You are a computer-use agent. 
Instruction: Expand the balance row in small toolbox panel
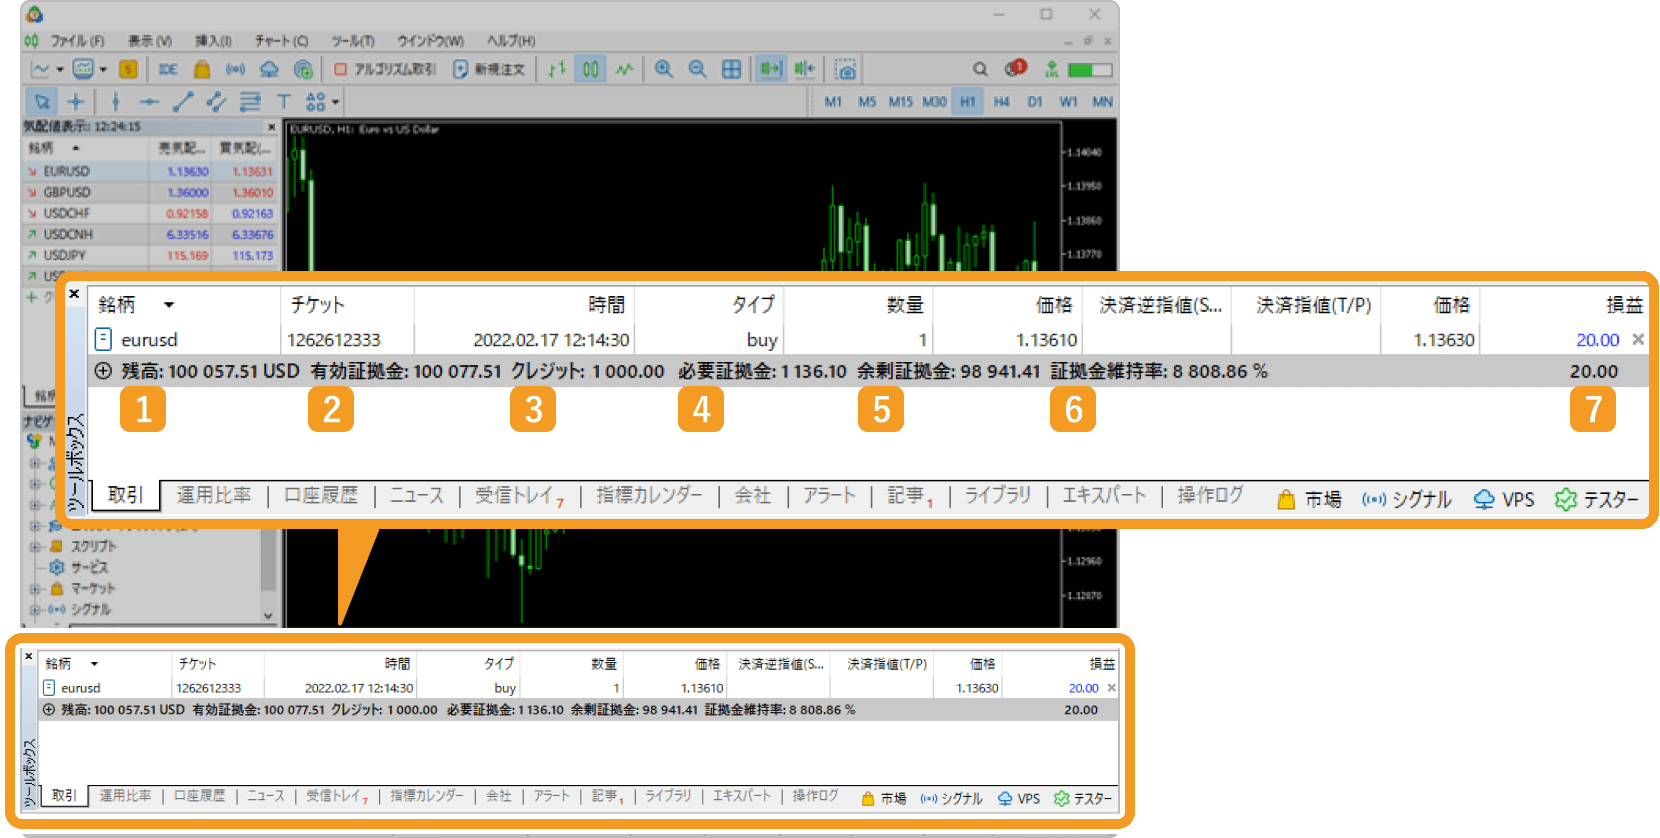(x=48, y=710)
